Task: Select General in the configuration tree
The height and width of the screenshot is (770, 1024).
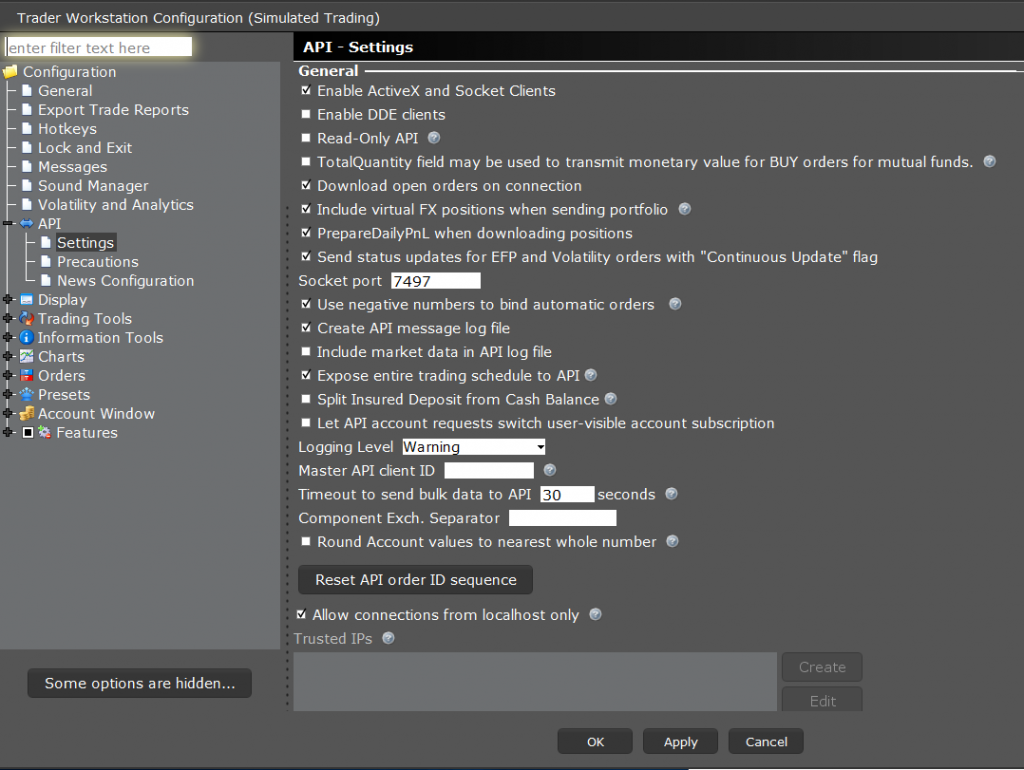Action: pos(65,91)
